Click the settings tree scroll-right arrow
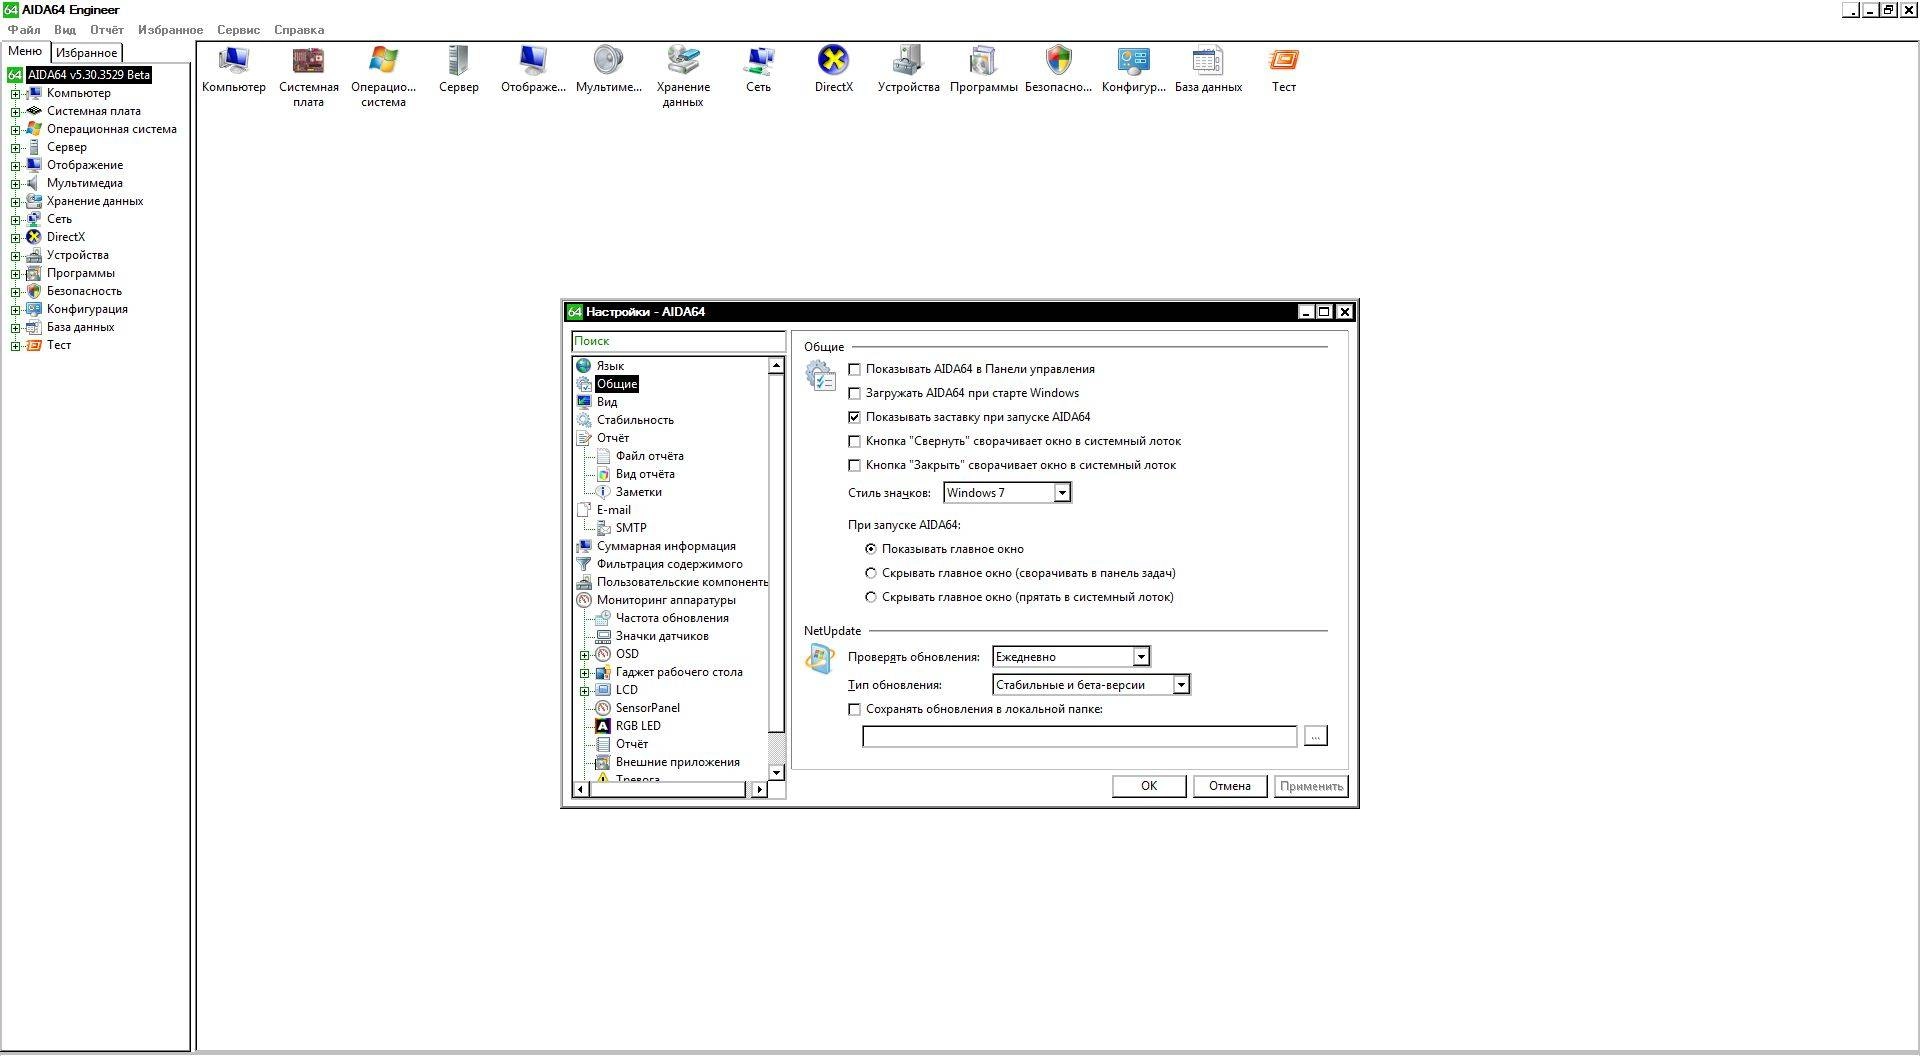This screenshot has height=1056, width=1920. pos(759,790)
